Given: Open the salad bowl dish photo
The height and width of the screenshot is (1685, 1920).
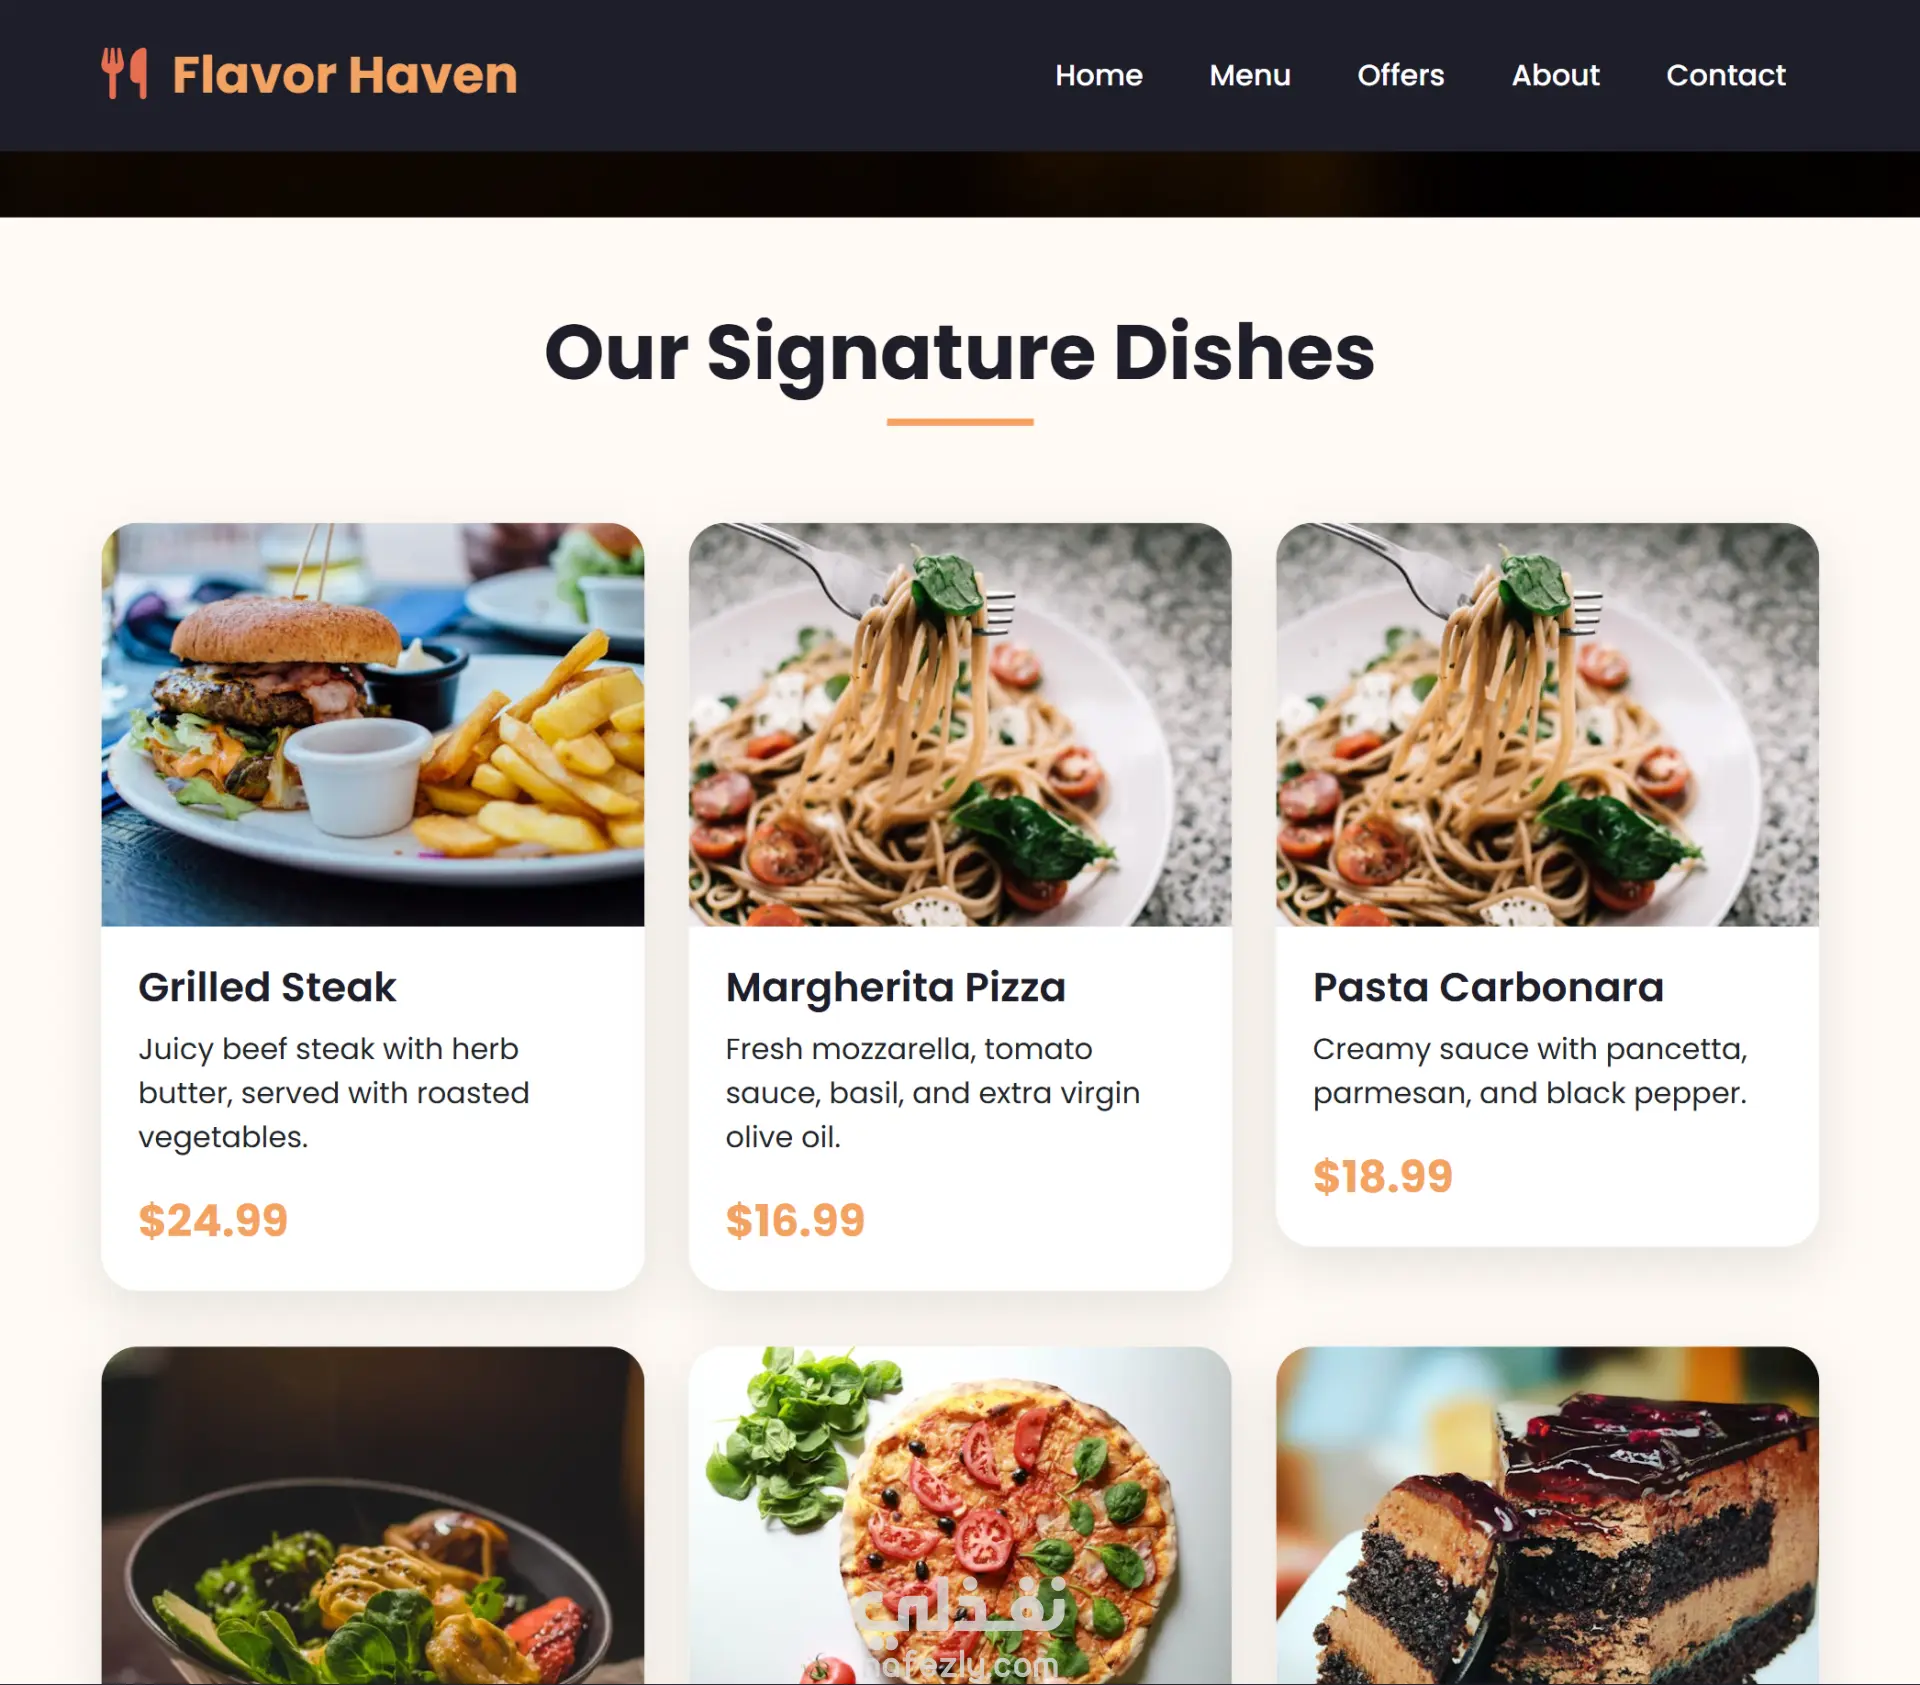Looking at the screenshot, I should (372, 1516).
